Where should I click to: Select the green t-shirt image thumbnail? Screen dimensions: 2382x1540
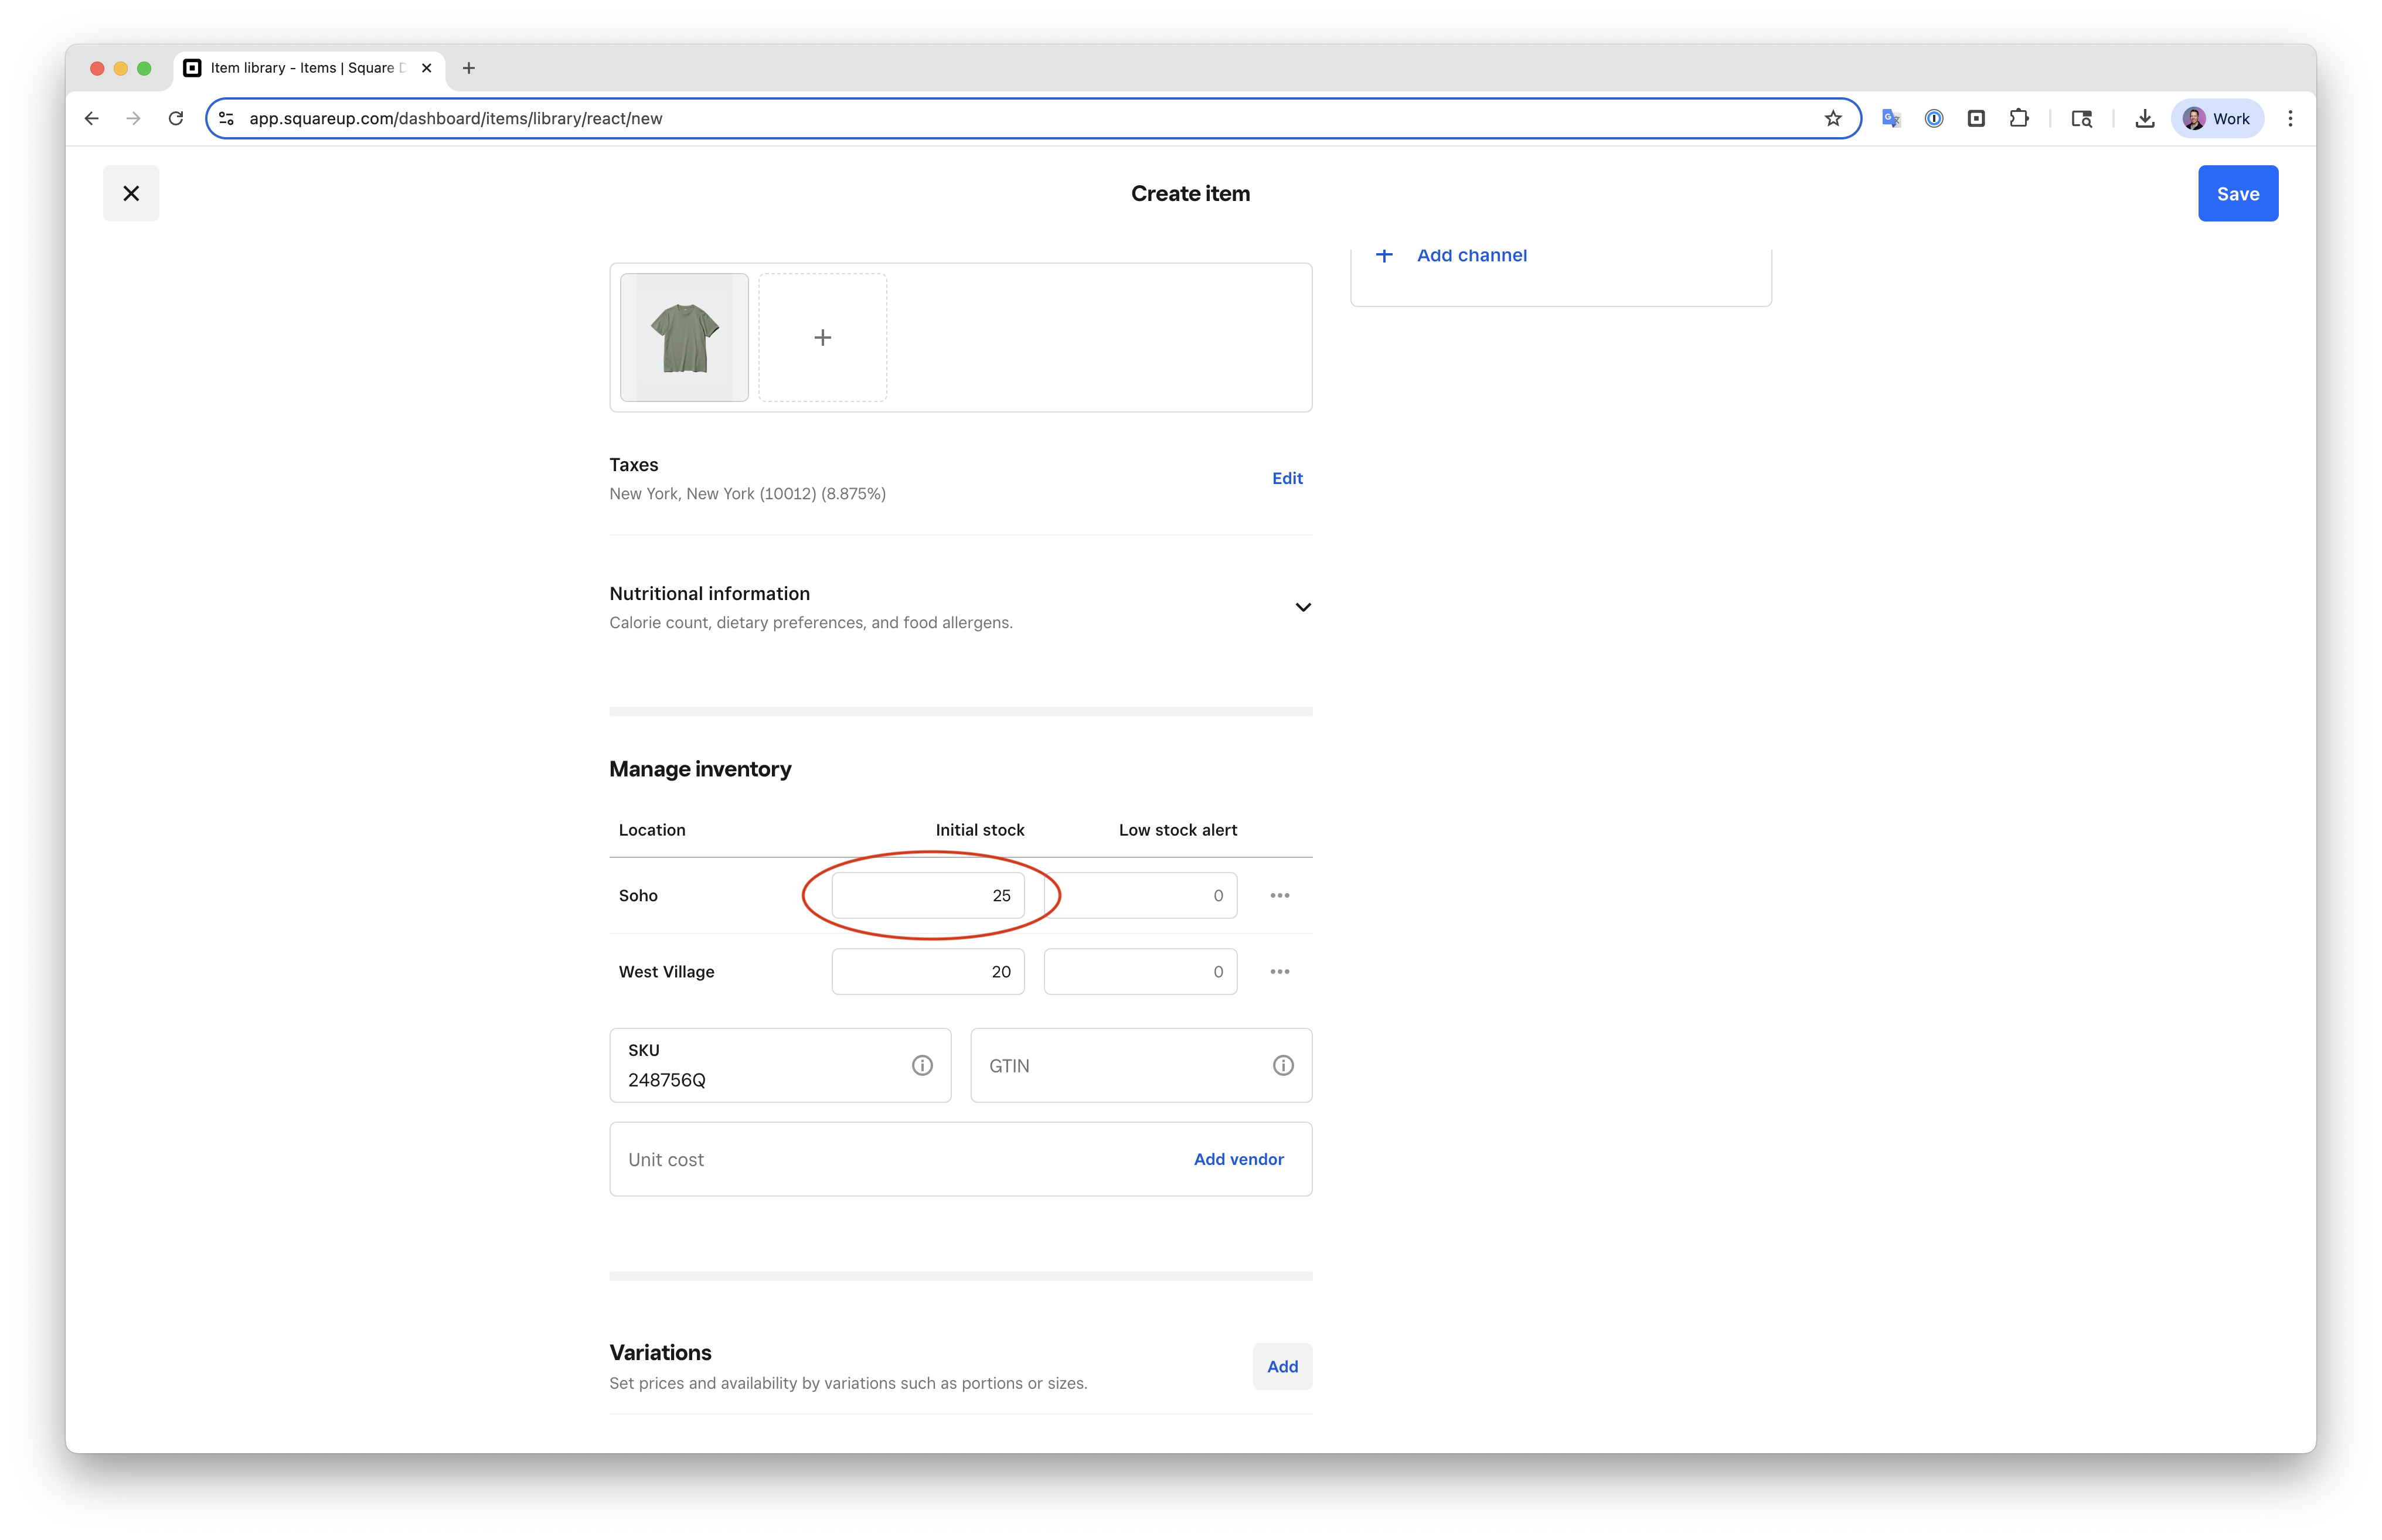(x=684, y=337)
